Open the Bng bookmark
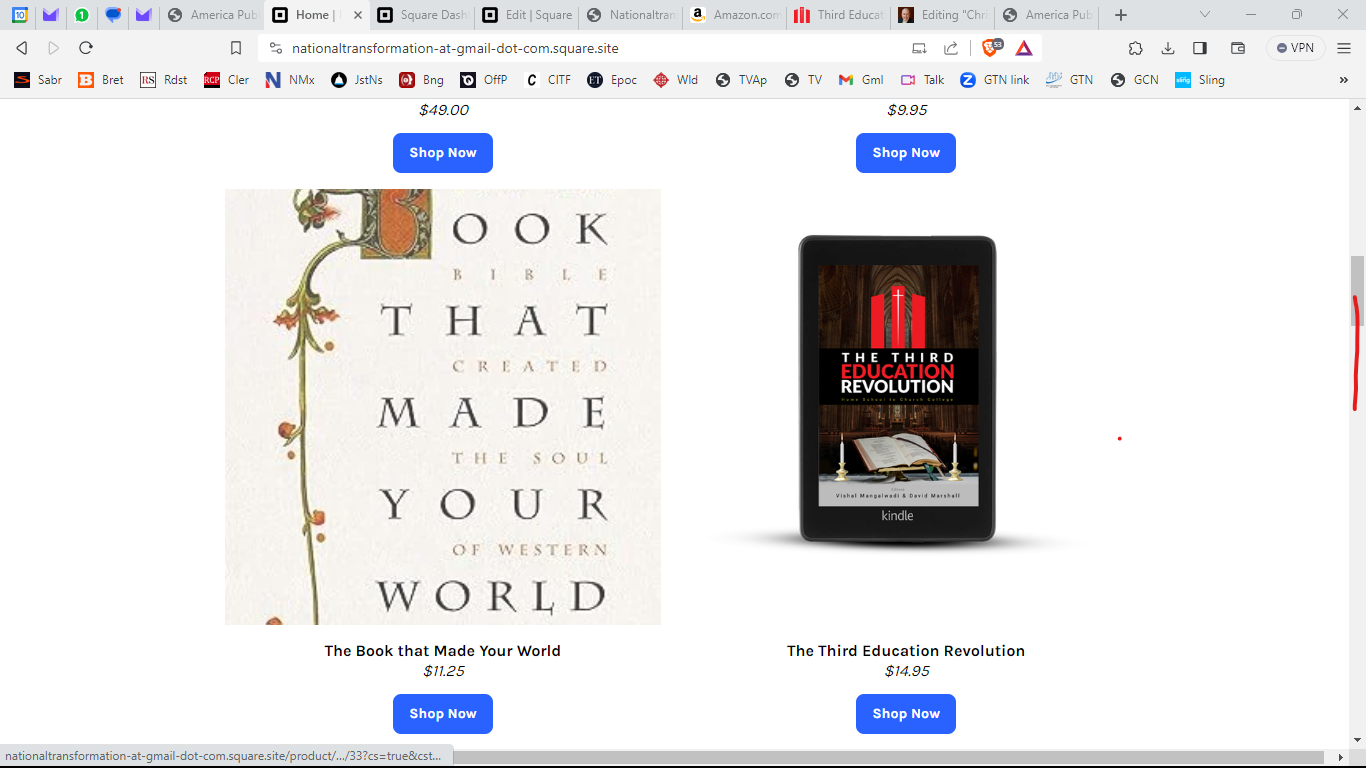Image resolution: width=1366 pixels, height=768 pixels. point(421,80)
